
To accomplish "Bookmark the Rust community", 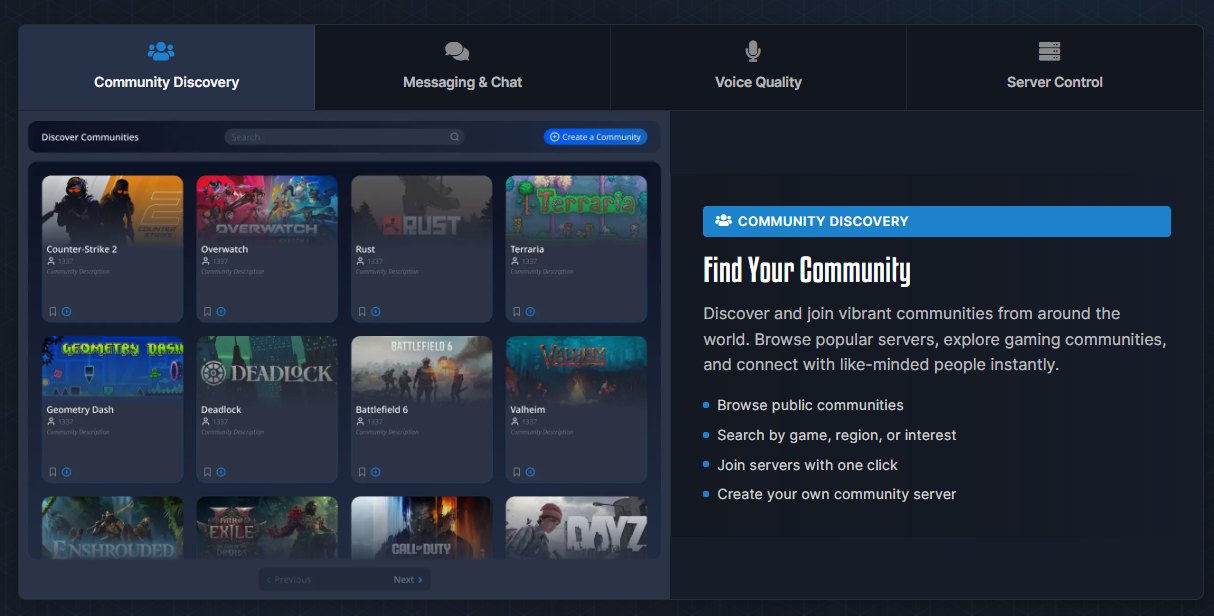I will (x=362, y=312).
